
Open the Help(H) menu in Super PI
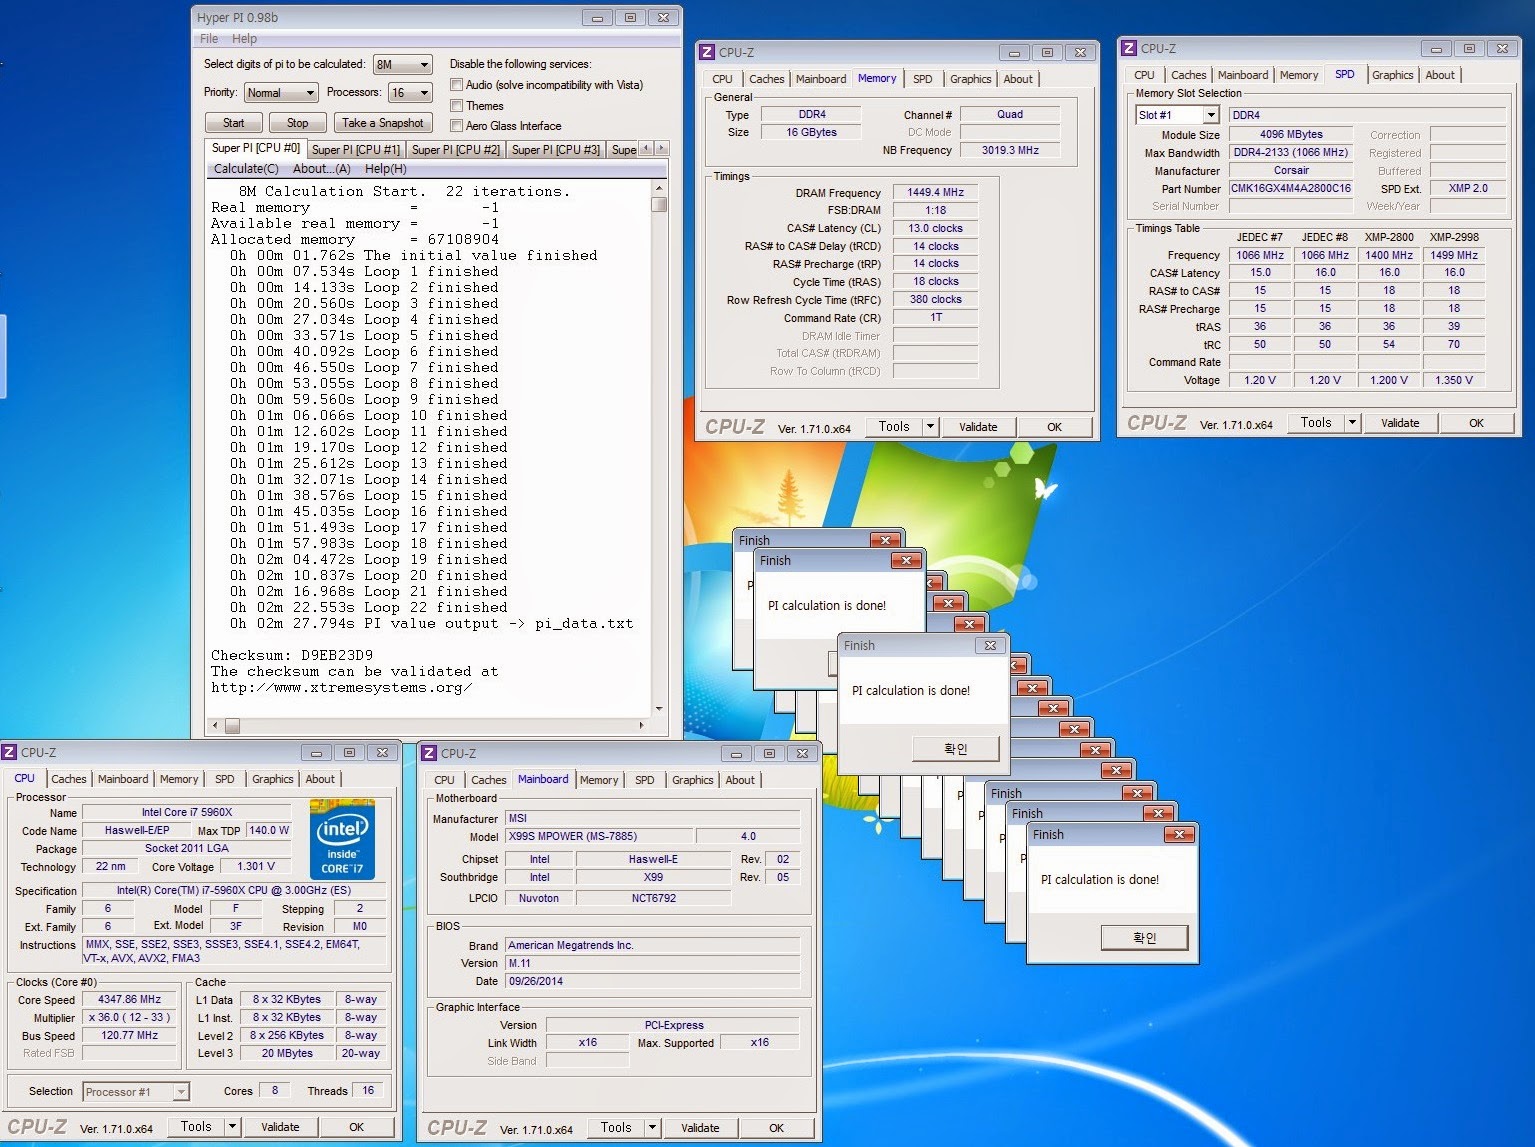(385, 169)
